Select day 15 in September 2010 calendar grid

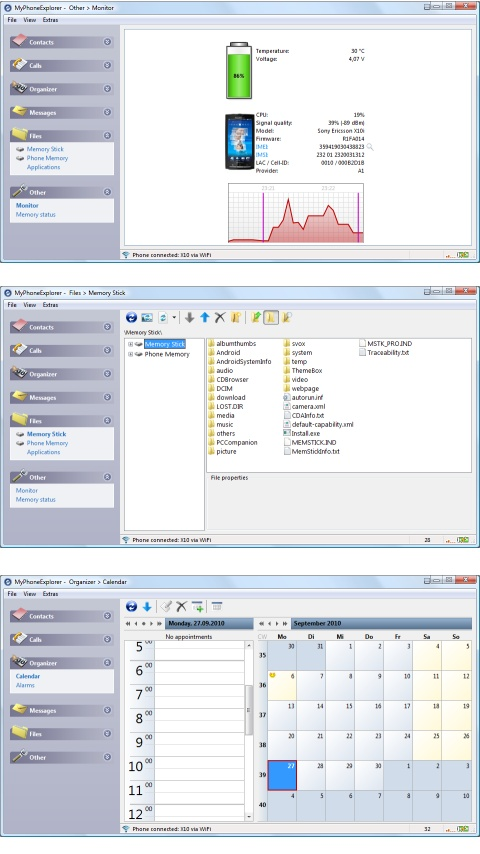pyautogui.click(x=340, y=716)
